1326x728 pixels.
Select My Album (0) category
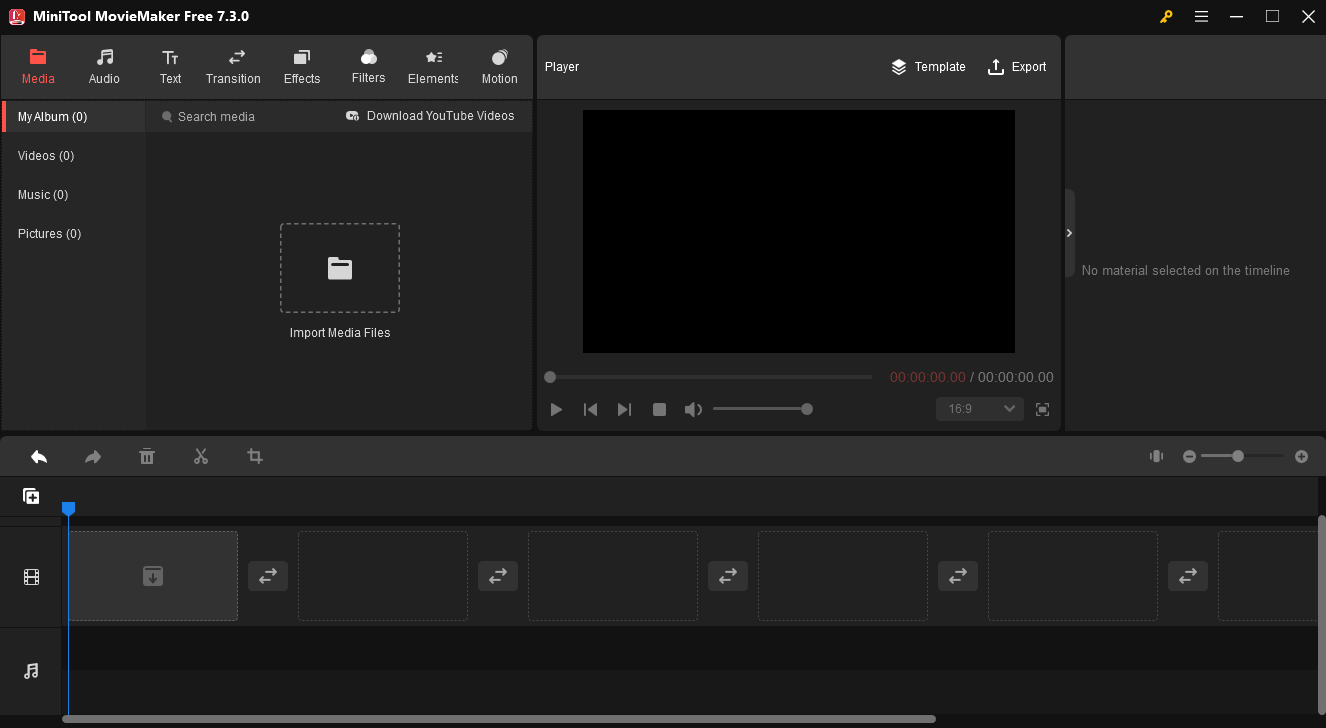(x=74, y=117)
